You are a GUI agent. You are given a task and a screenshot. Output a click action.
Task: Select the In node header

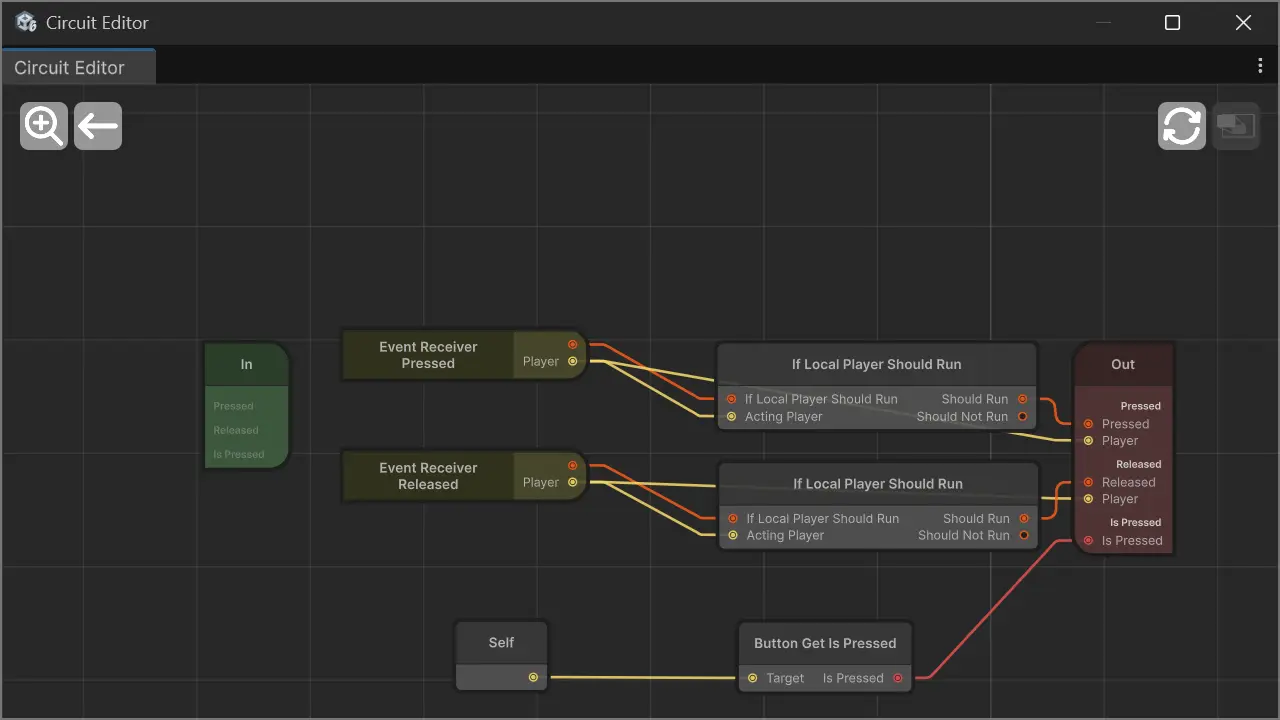(246, 364)
